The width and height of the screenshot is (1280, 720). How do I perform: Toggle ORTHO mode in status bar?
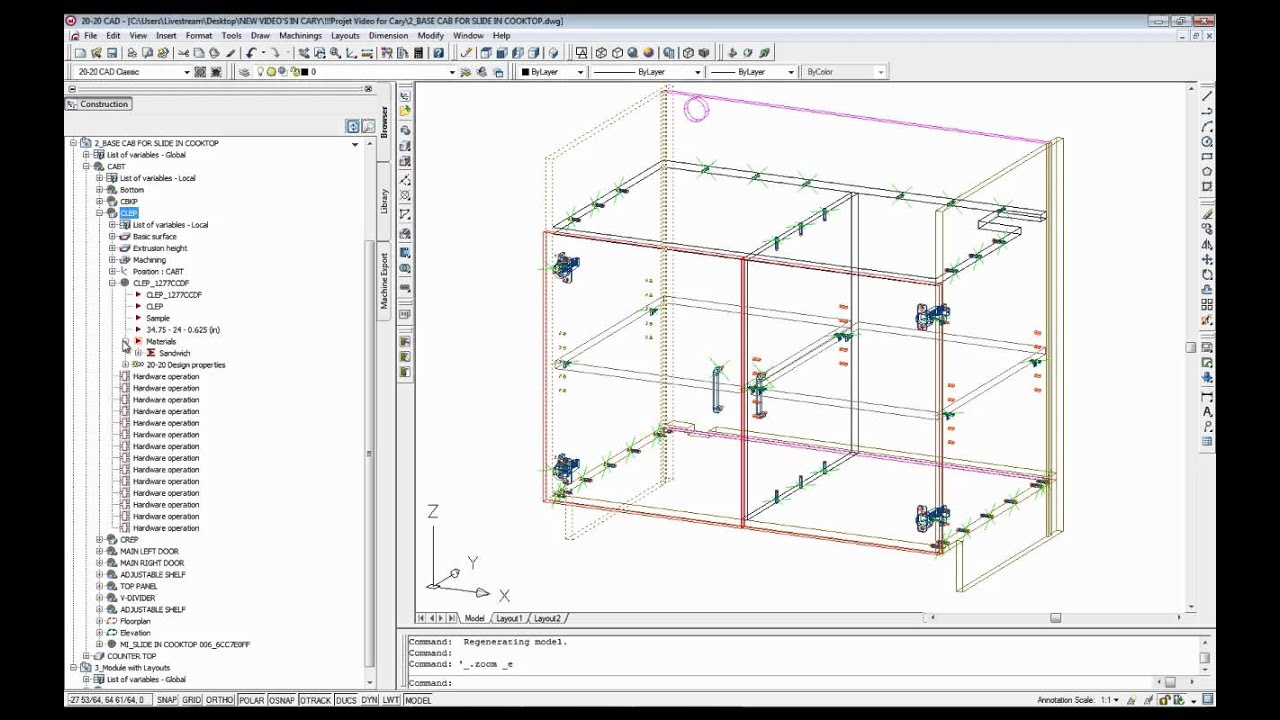pyautogui.click(x=220, y=700)
